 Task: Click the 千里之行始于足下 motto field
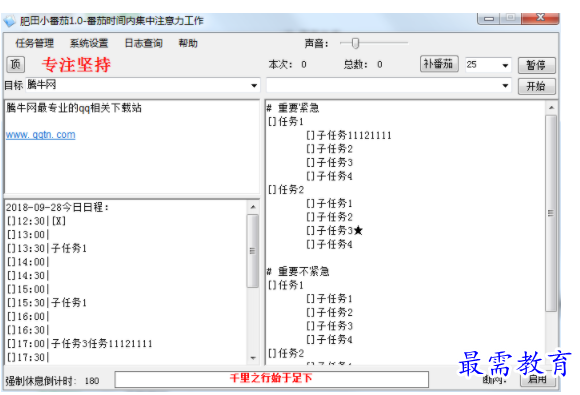[272, 379]
